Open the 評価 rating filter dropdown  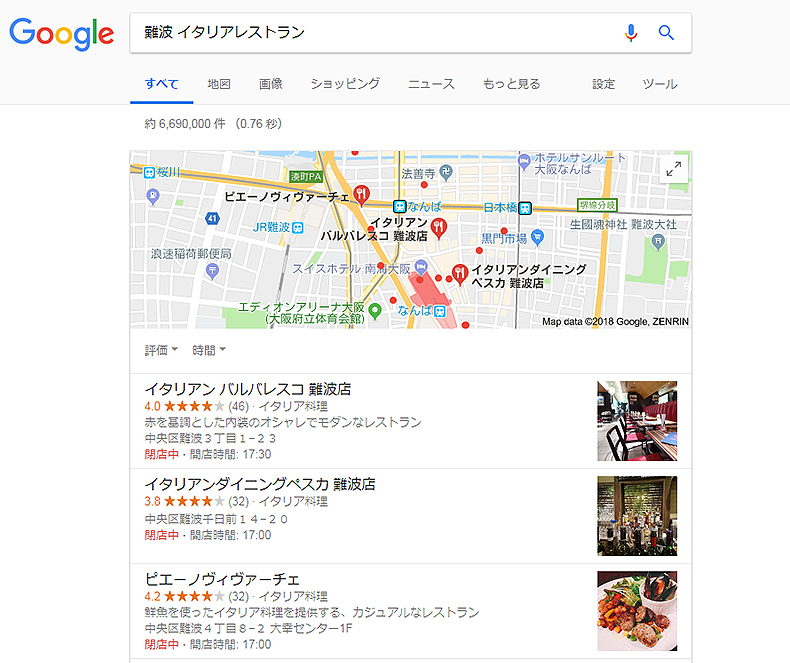click(161, 350)
